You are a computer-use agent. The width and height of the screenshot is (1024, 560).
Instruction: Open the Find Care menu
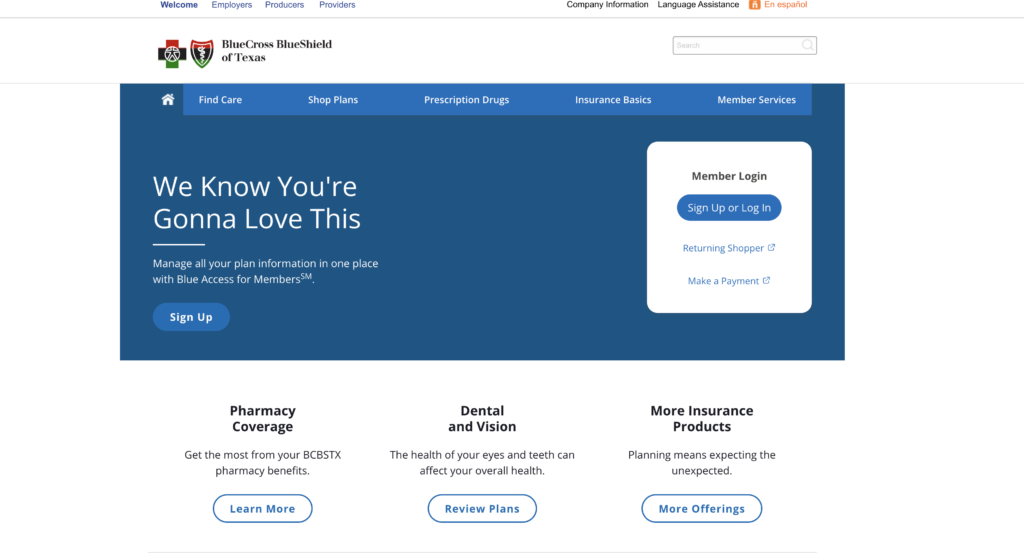click(220, 100)
